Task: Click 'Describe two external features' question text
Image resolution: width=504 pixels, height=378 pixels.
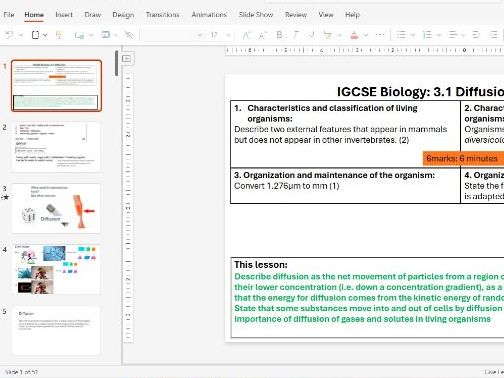Action: tap(341, 134)
